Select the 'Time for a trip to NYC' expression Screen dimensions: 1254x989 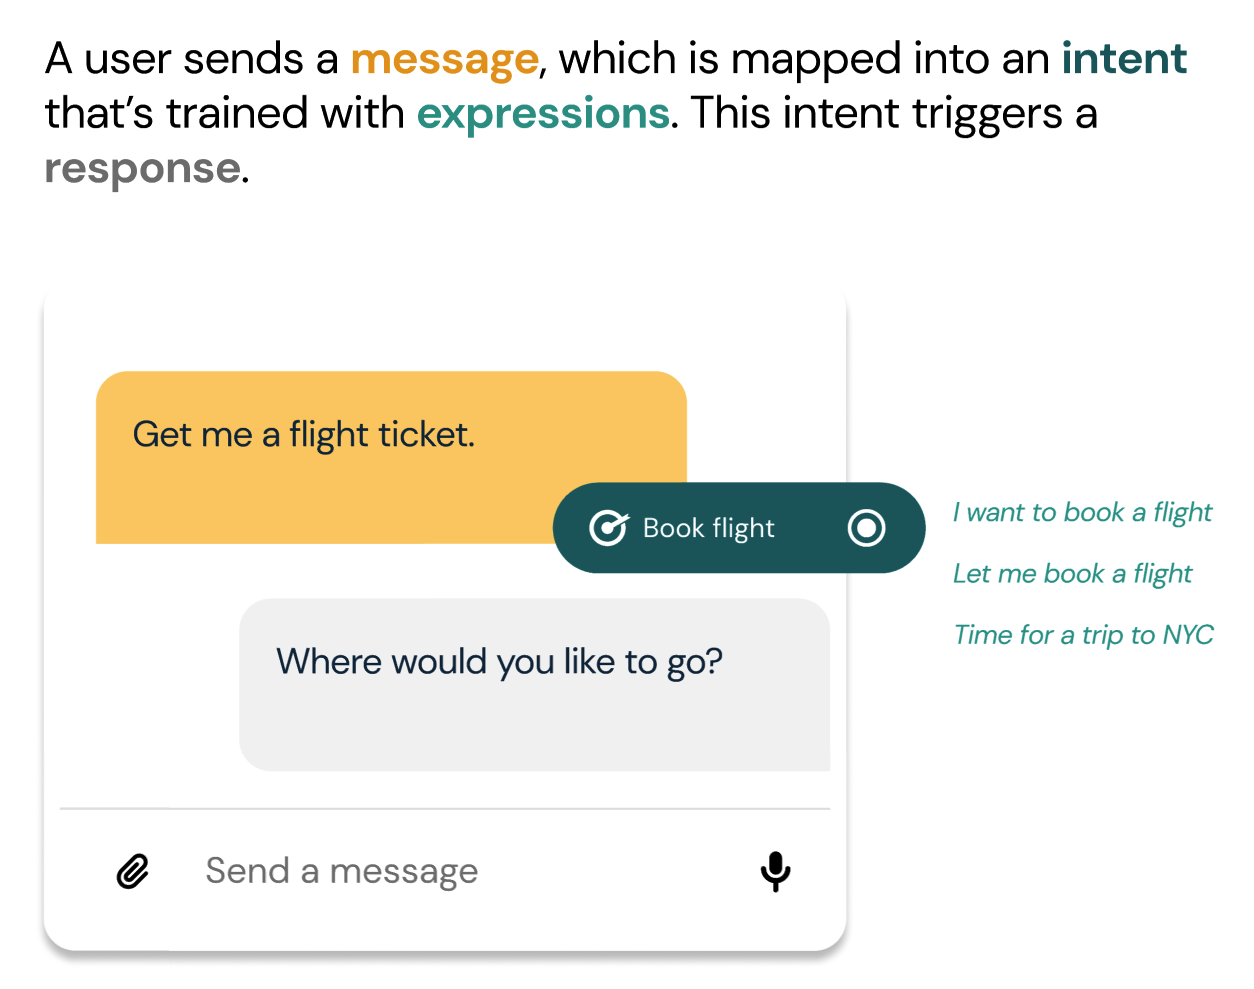click(1083, 635)
